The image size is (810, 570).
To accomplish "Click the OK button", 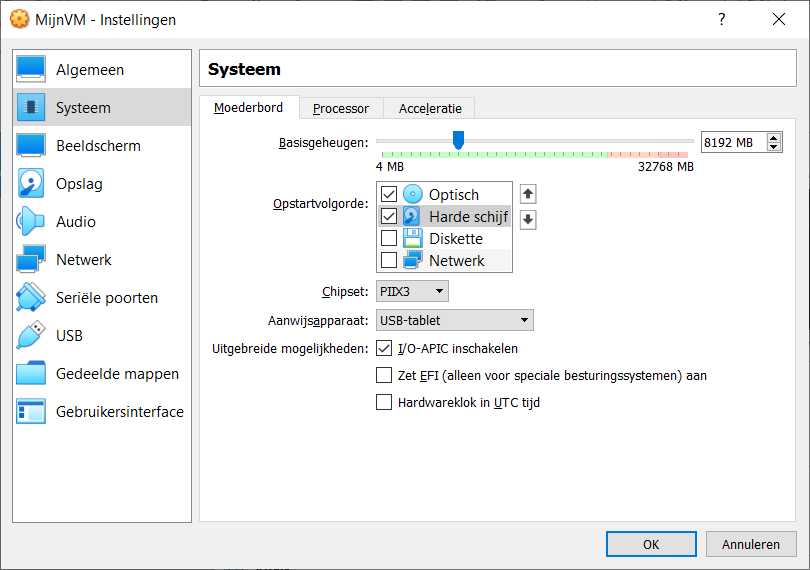I will [x=651, y=545].
